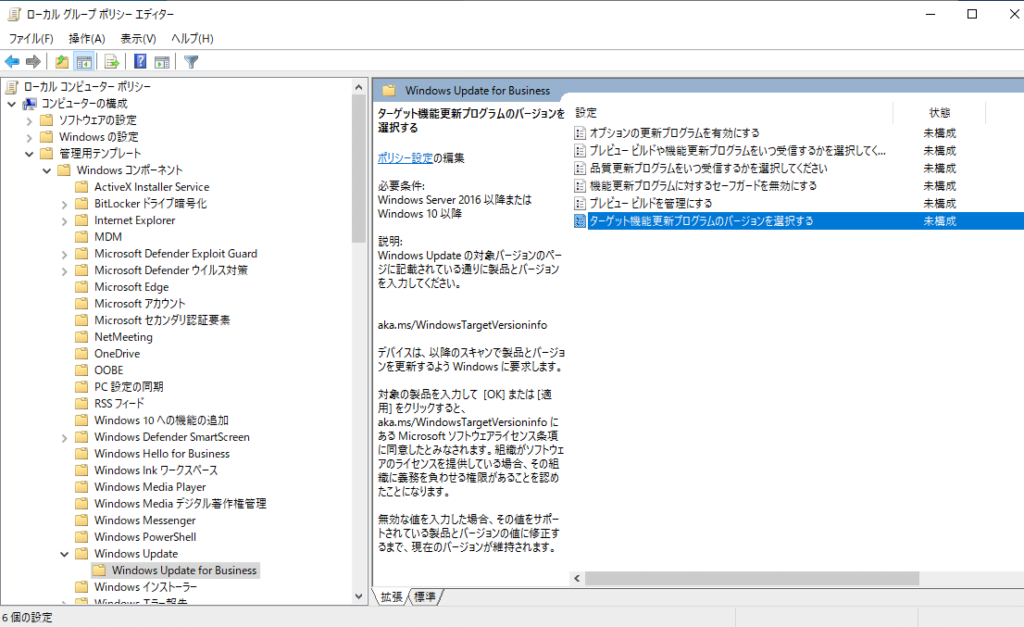1024x627 pixels.
Task: Toggle the Show/Hide Action Pane icon
Action: pyautogui.click(x=162, y=62)
